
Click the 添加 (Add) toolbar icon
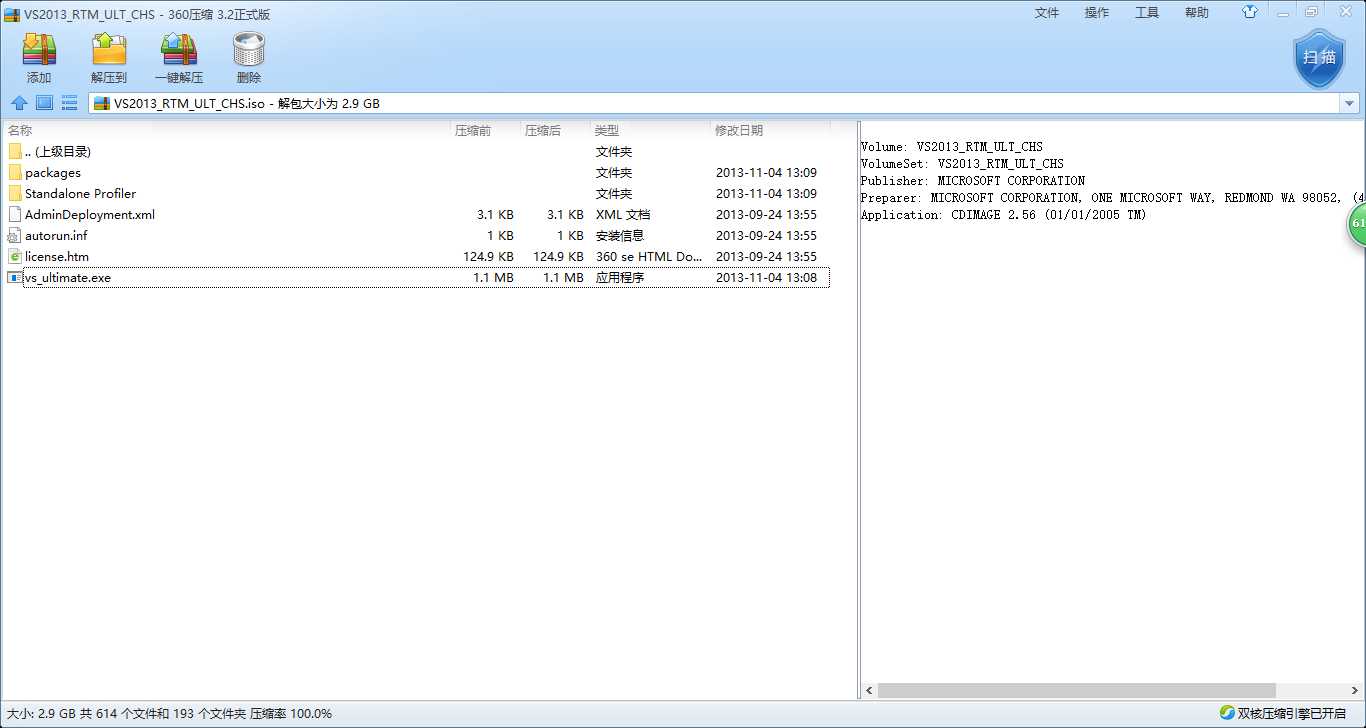(39, 49)
